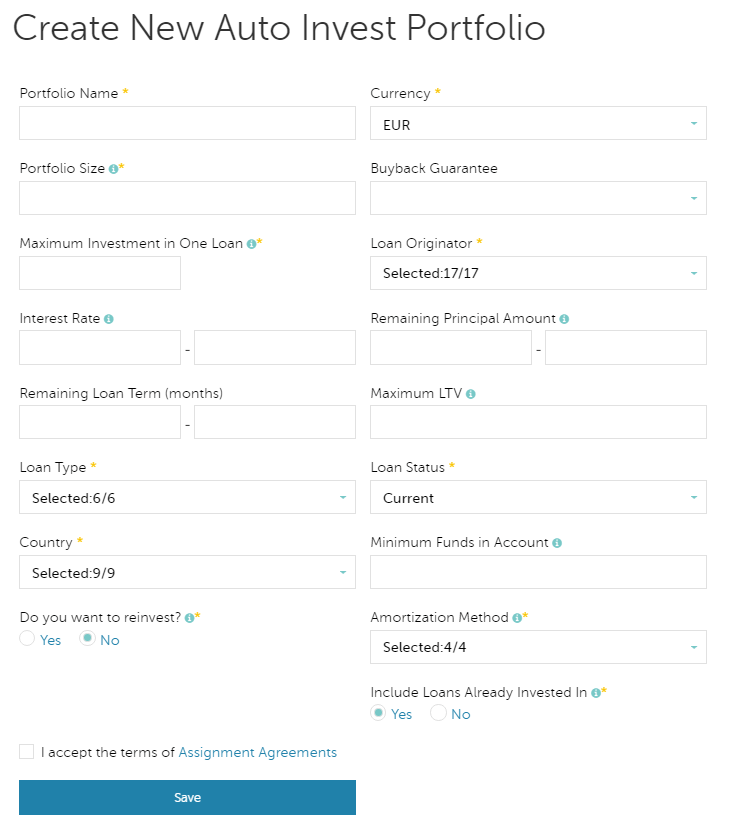Screen dimensions: 745x831
Task: Click the Maximum LTV input field
Action: click(x=538, y=422)
